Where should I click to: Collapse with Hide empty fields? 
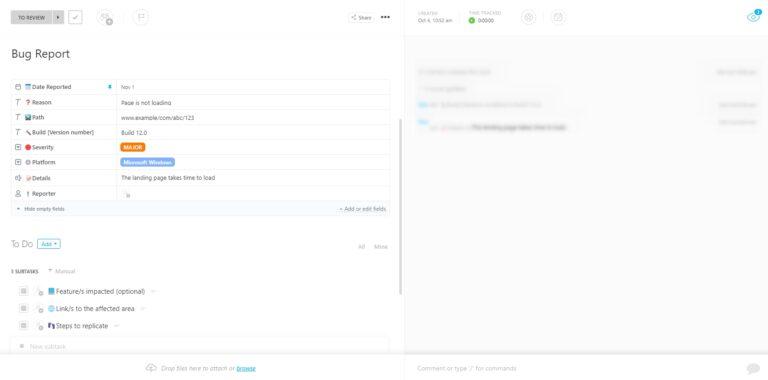pos(41,209)
